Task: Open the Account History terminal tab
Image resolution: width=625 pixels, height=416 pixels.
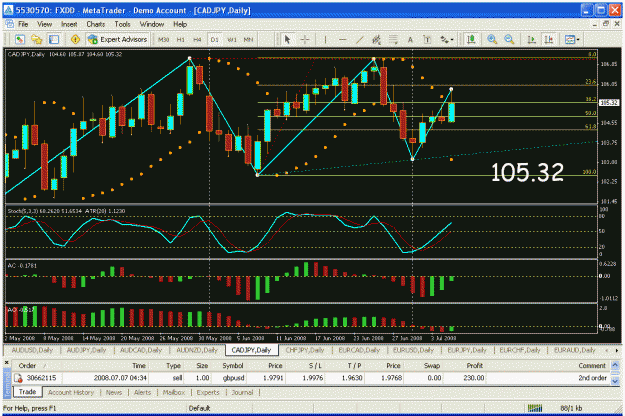Action: click(x=71, y=392)
